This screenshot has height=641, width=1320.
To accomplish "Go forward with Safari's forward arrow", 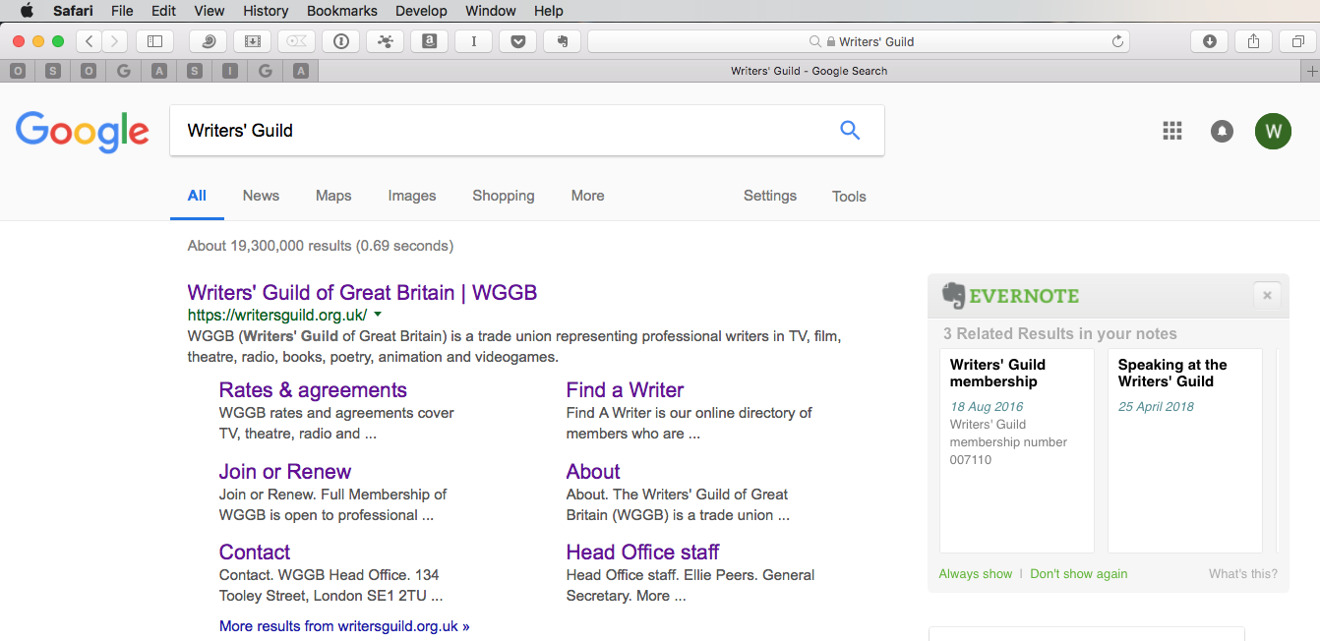I will [x=115, y=41].
